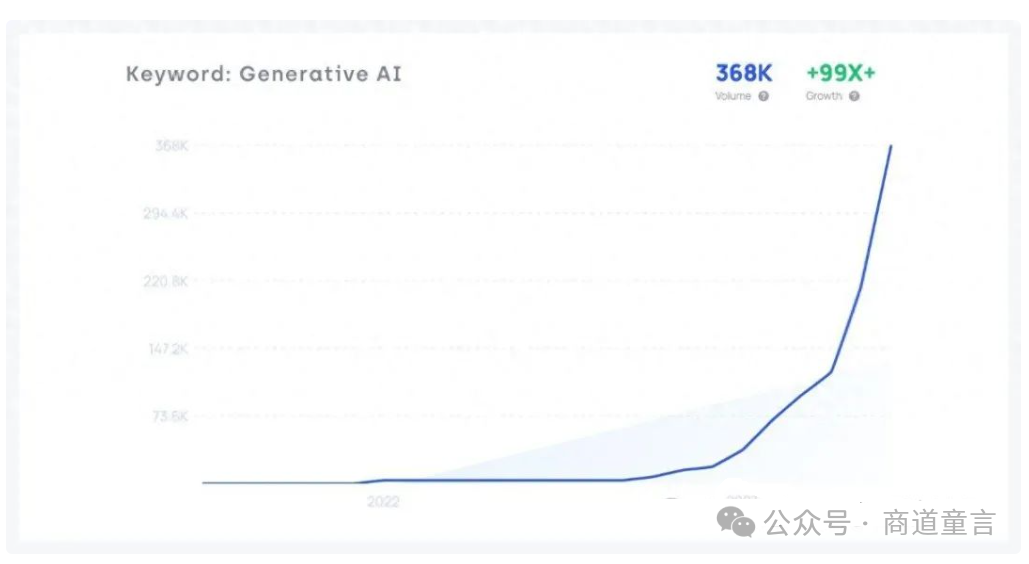Click the 294.4K y-axis label
This screenshot has height=564, width=1029.
[x=166, y=214]
